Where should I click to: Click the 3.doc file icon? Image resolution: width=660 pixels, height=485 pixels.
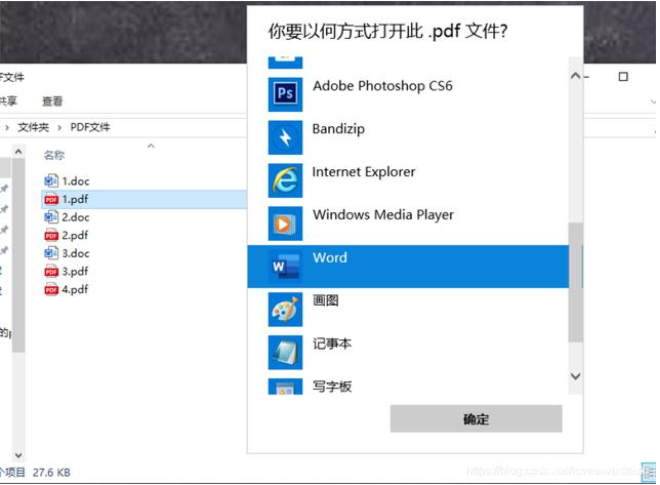pyautogui.click(x=52, y=253)
